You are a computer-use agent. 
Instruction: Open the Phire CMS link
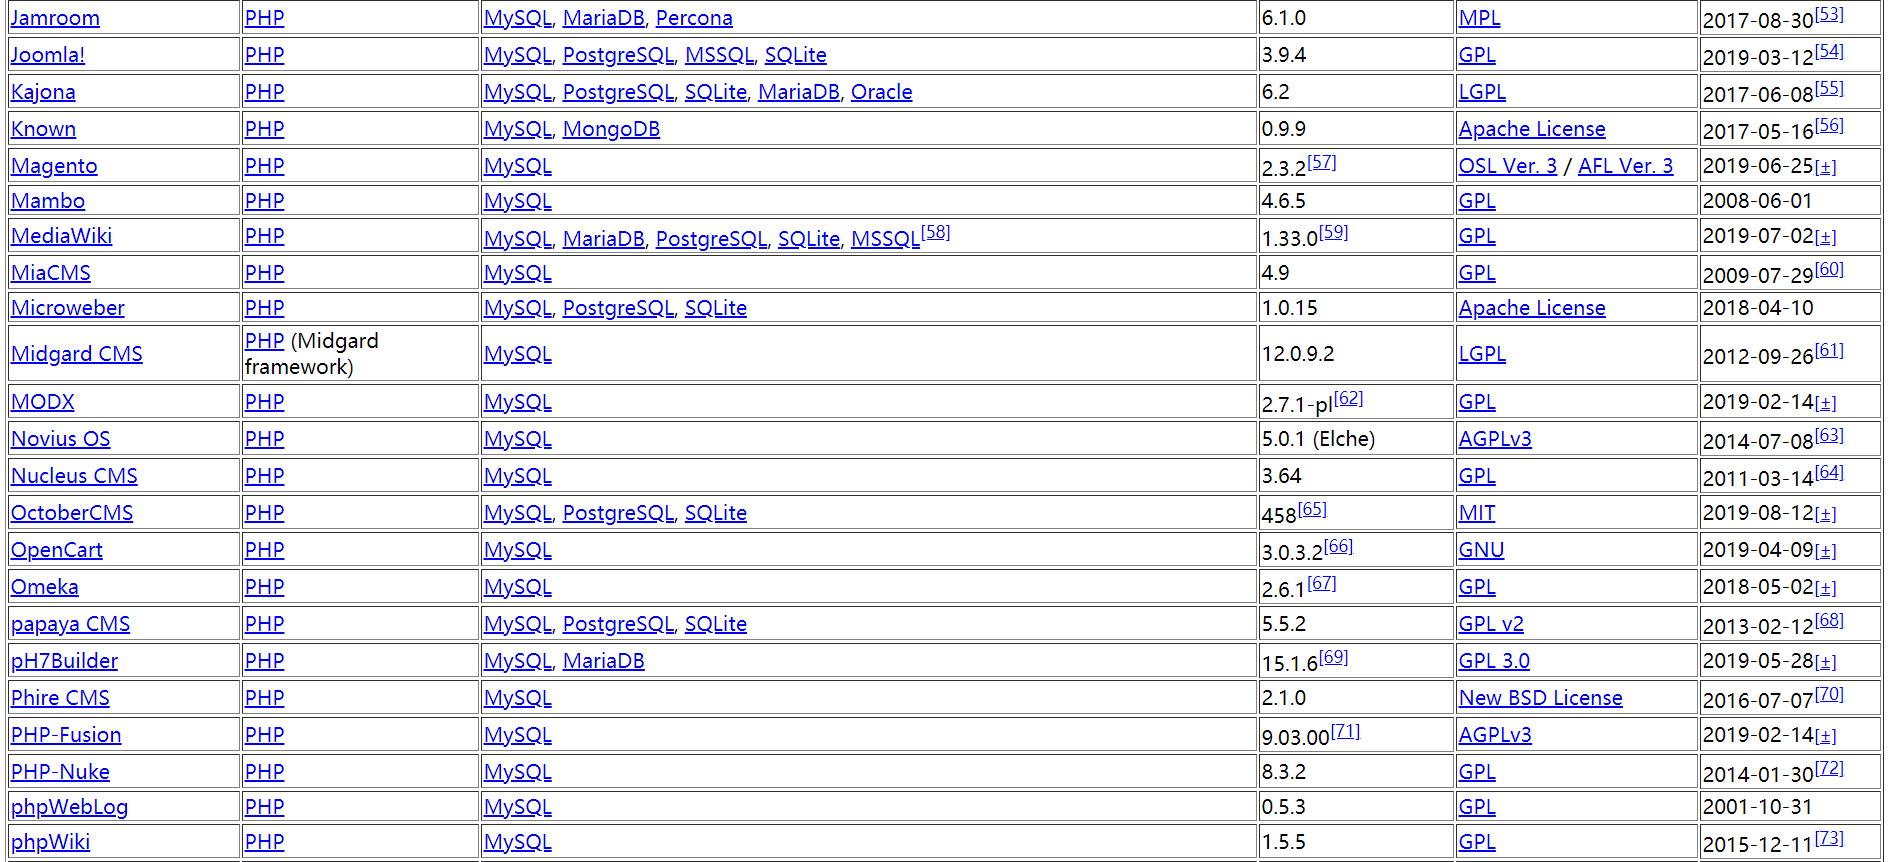pyautogui.click(x=60, y=698)
